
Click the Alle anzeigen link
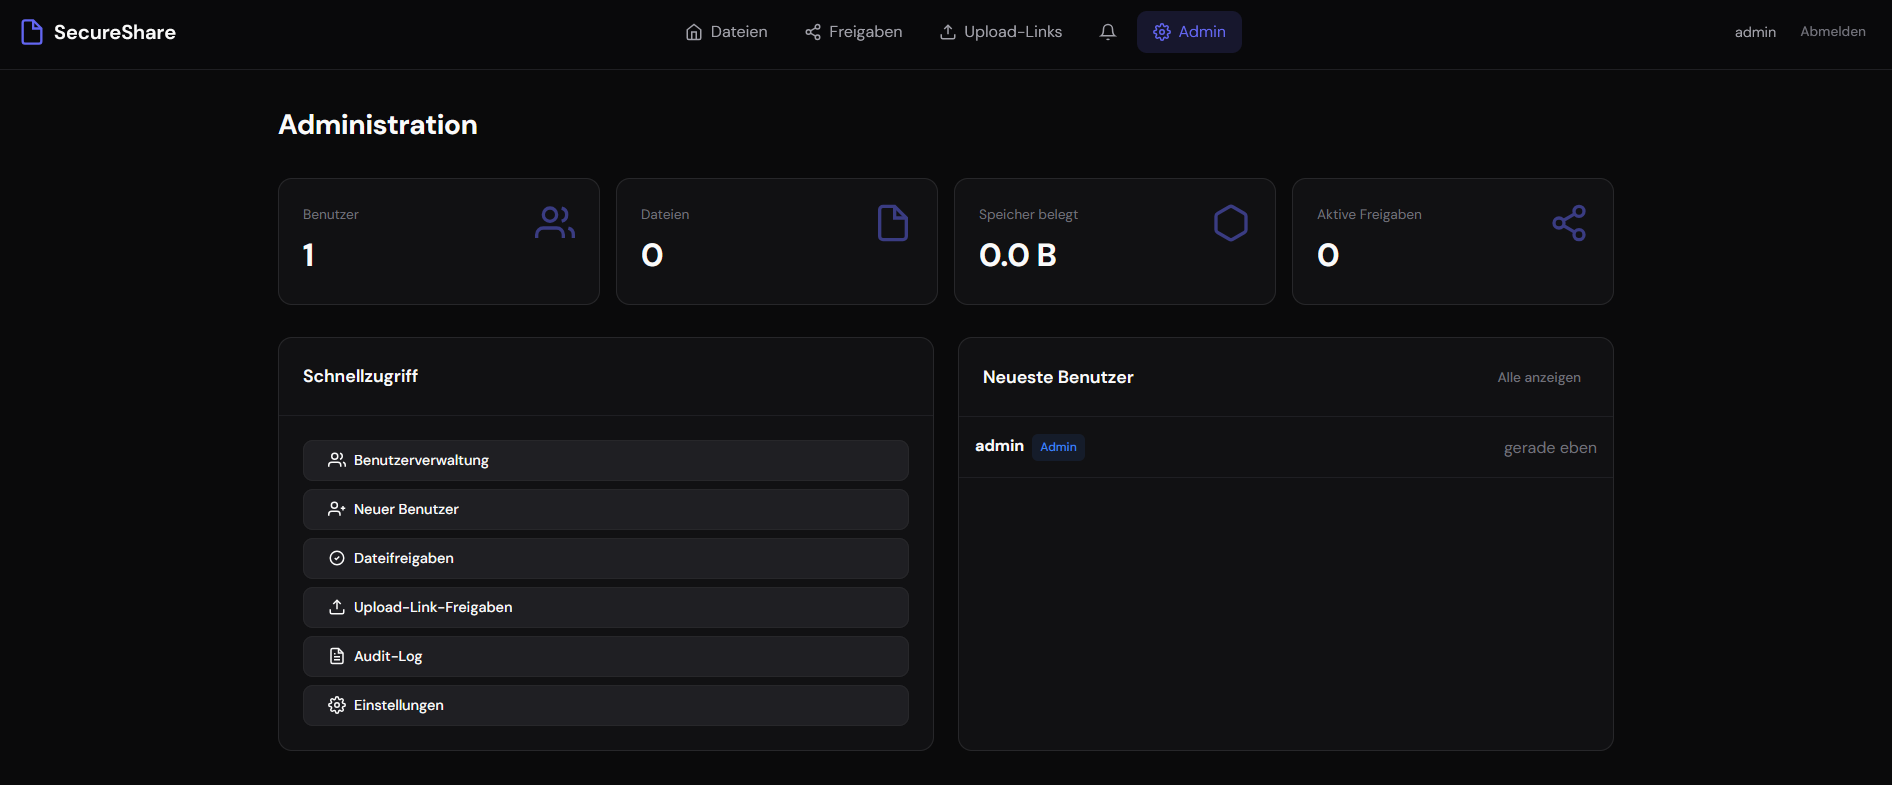1538,377
